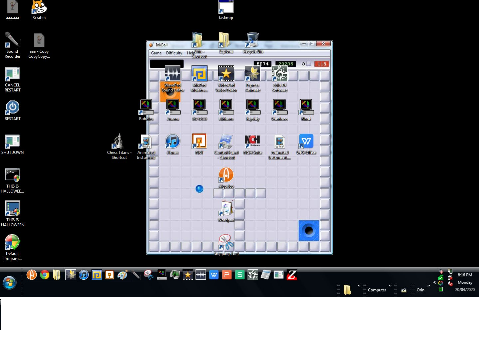Open the Game menu in the maze window
The image size is (480, 360).
[156, 53]
